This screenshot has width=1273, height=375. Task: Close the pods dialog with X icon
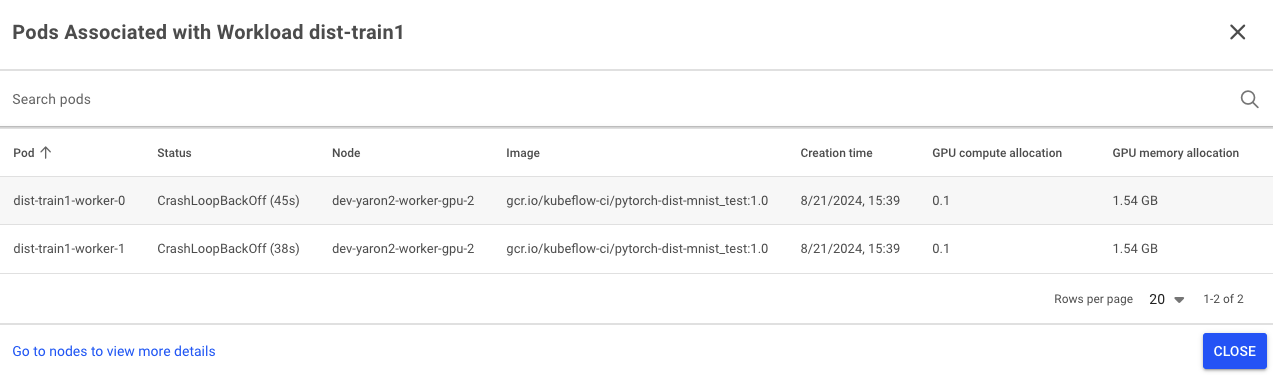click(1237, 32)
